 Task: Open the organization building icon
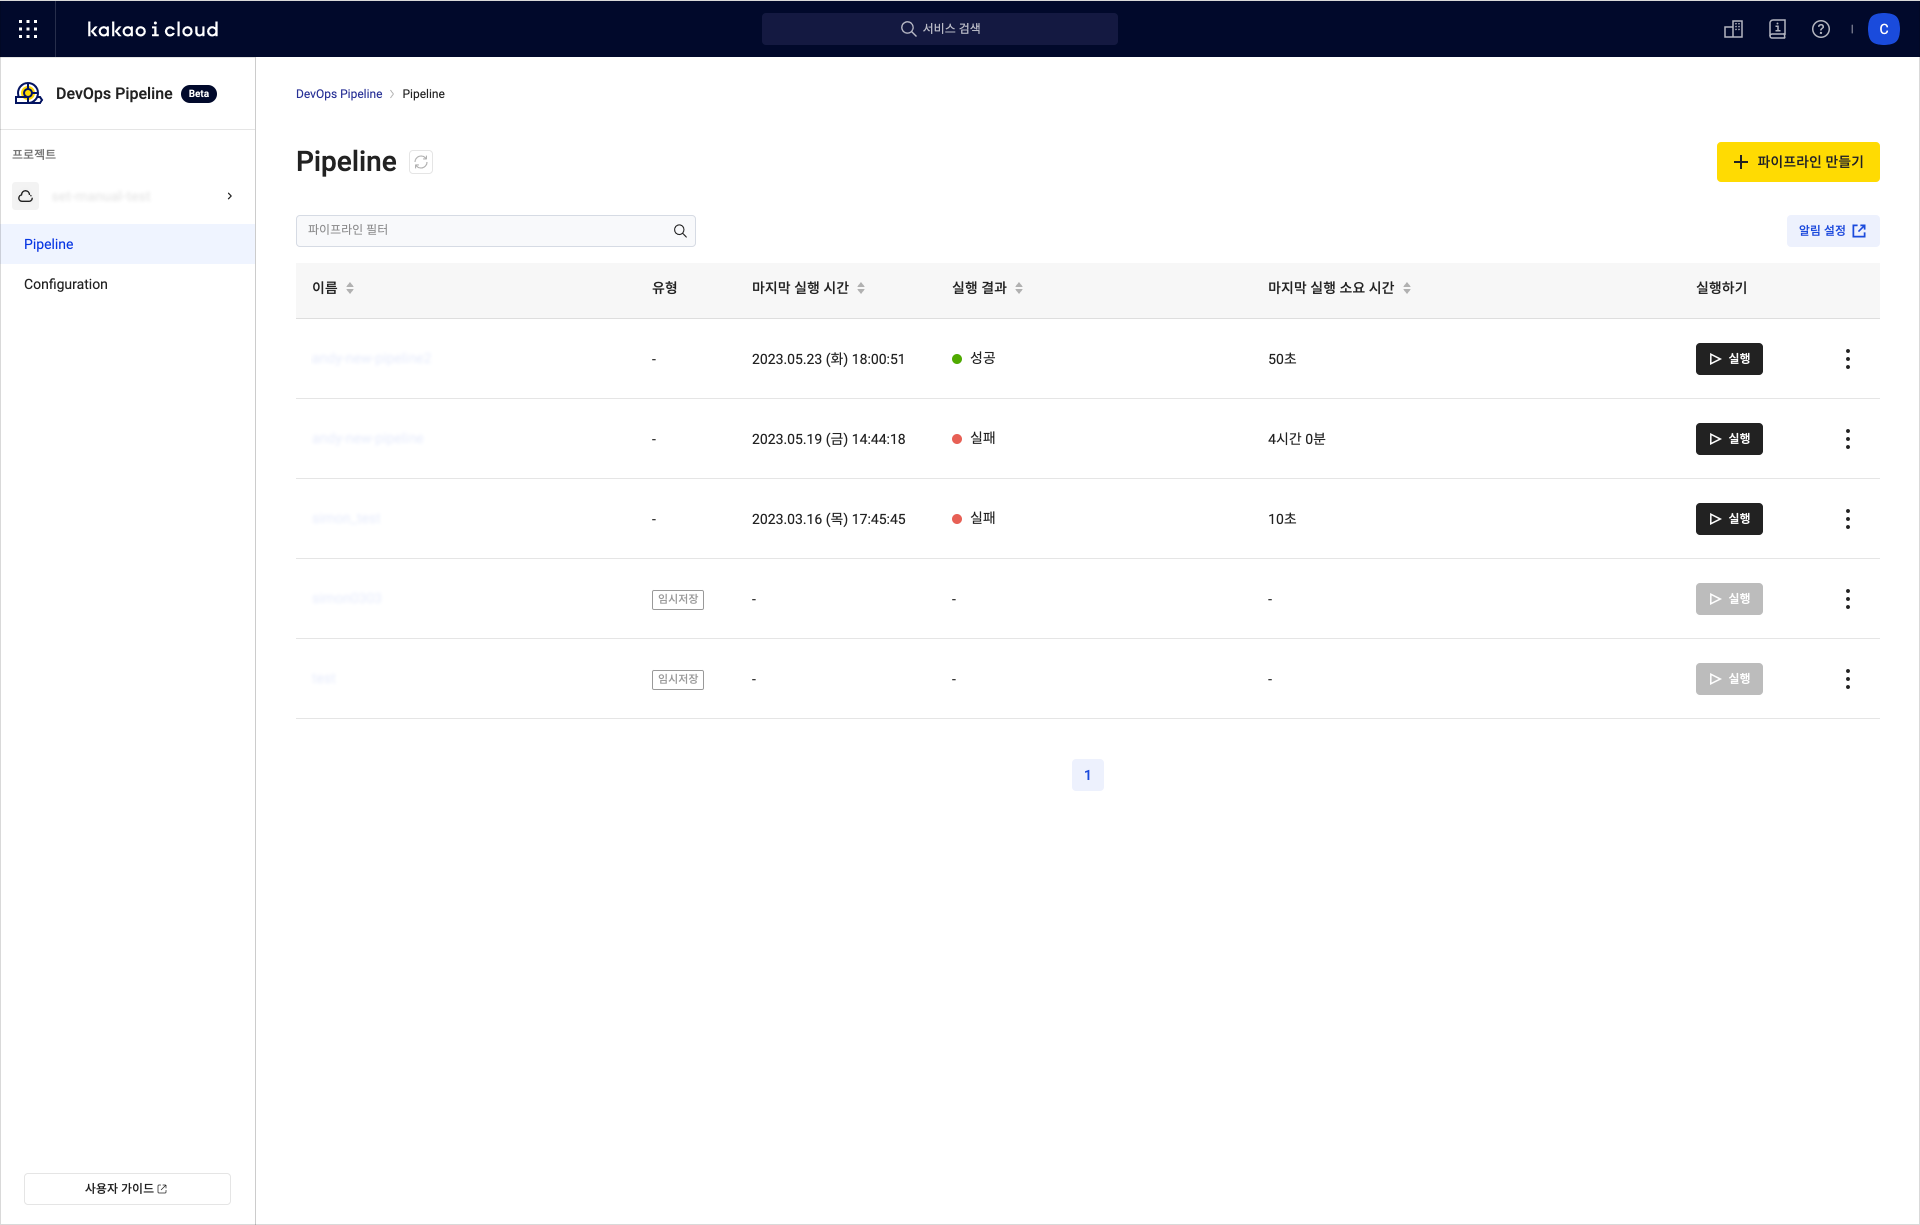coord(1733,29)
